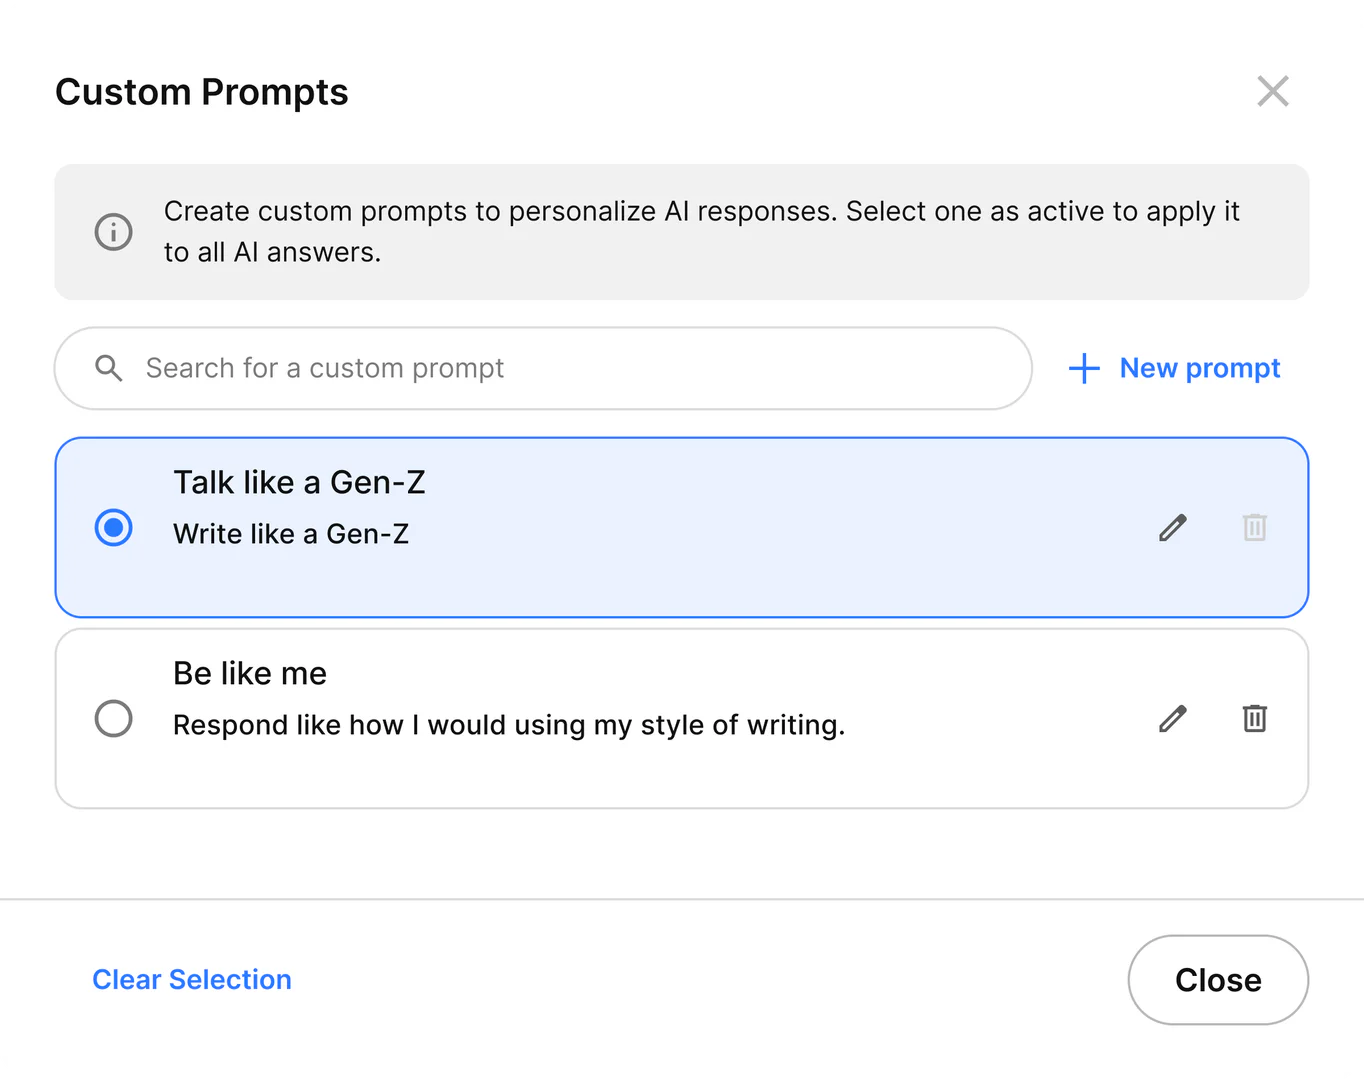The width and height of the screenshot is (1364, 1080).
Task: Click the Write like a Gen-Z description
Action: click(x=291, y=534)
